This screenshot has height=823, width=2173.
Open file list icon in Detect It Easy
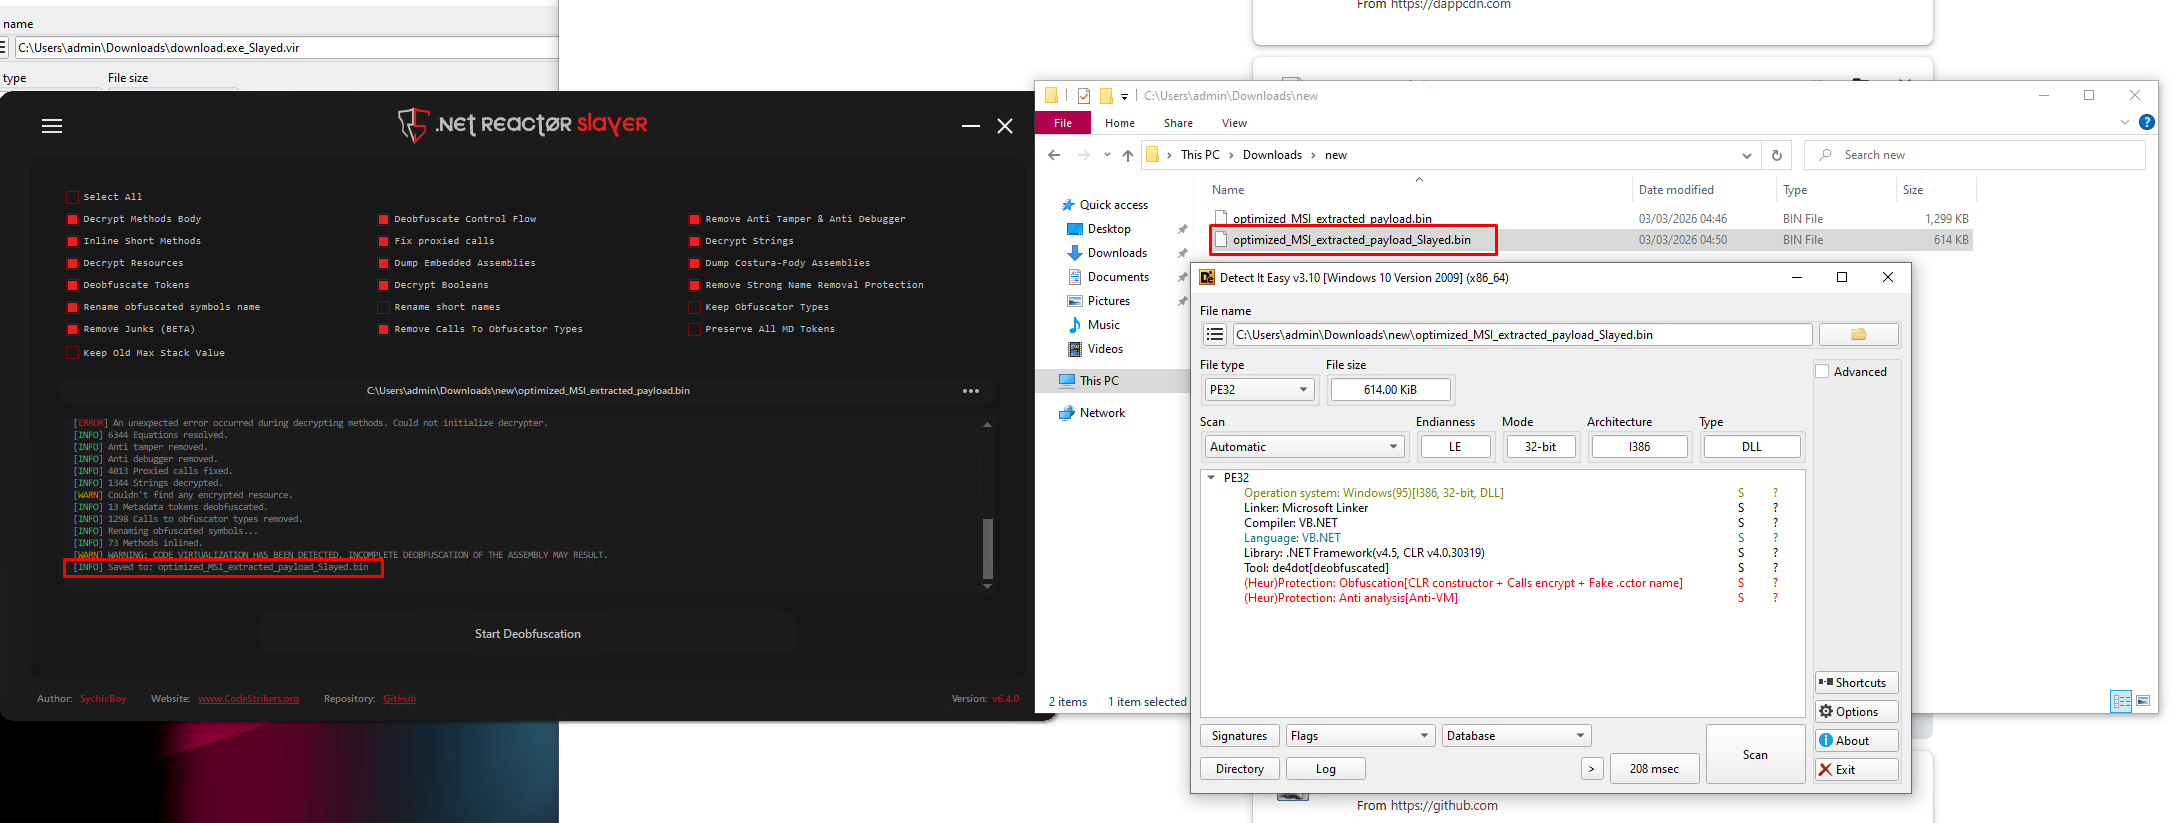pyautogui.click(x=1215, y=335)
